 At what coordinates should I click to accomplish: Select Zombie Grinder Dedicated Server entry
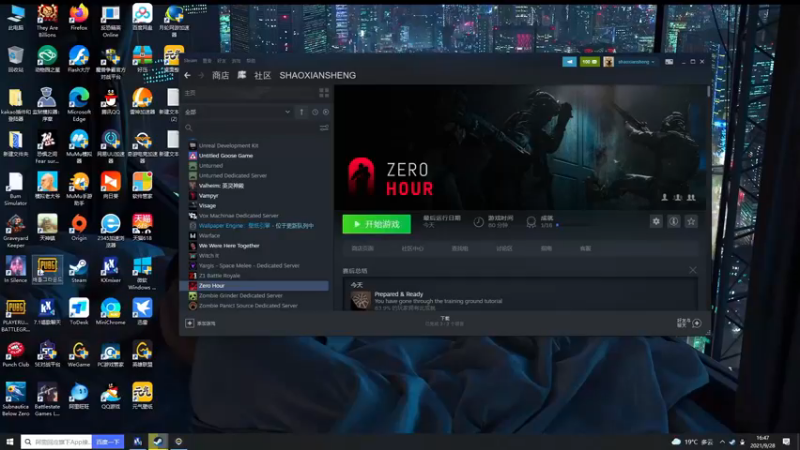[x=240, y=295]
